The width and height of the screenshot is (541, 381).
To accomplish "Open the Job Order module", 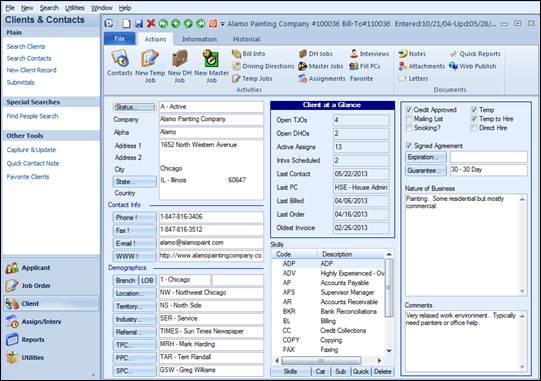I will click(x=51, y=286).
